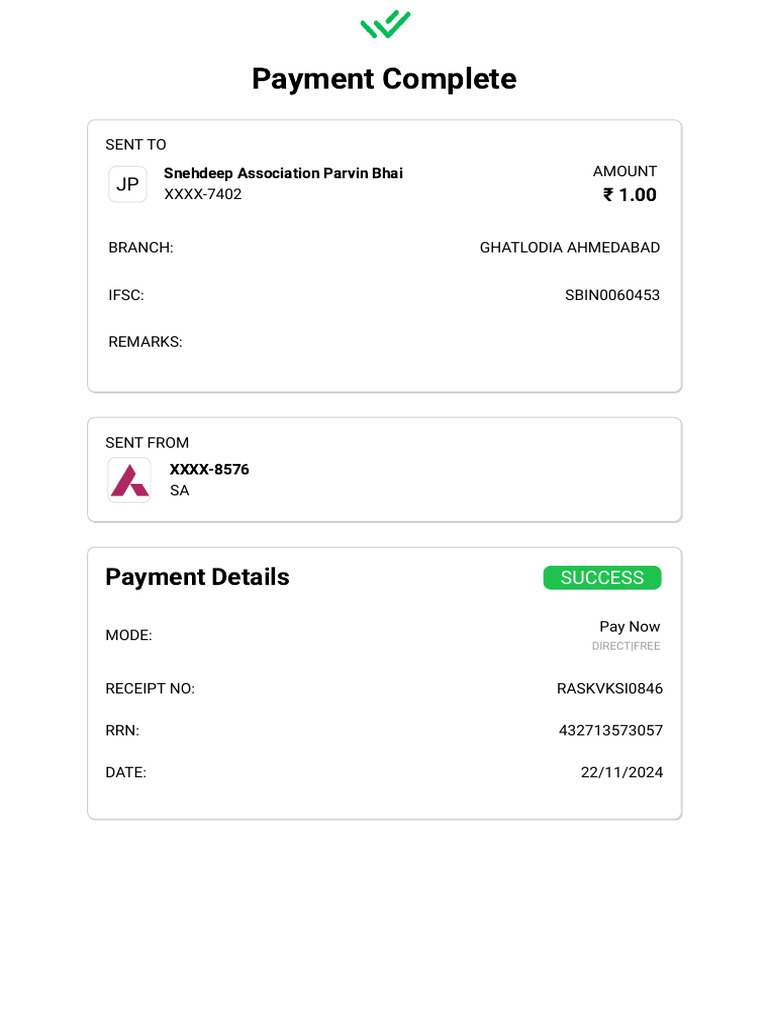
Task: Click the JP recipient avatar icon
Action: point(128,184)
